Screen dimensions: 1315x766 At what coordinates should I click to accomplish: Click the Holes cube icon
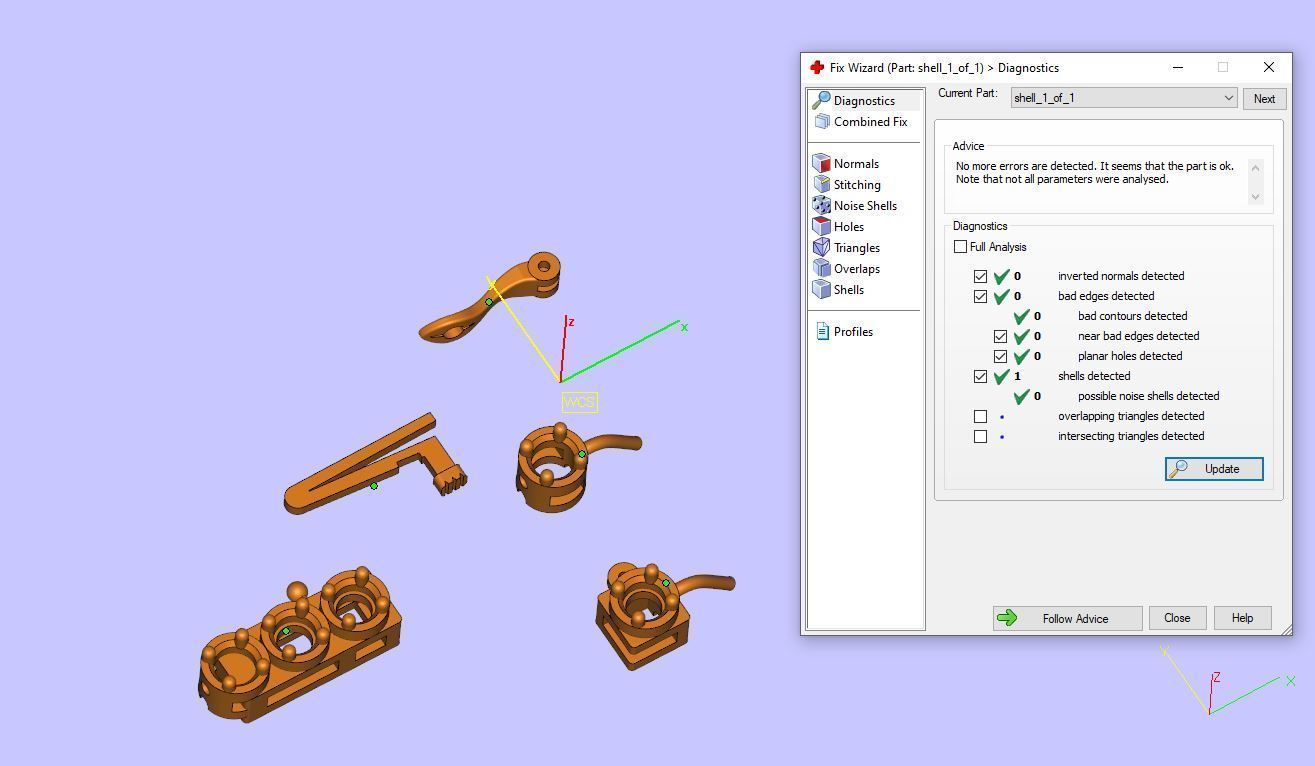[x=822, y=226]
